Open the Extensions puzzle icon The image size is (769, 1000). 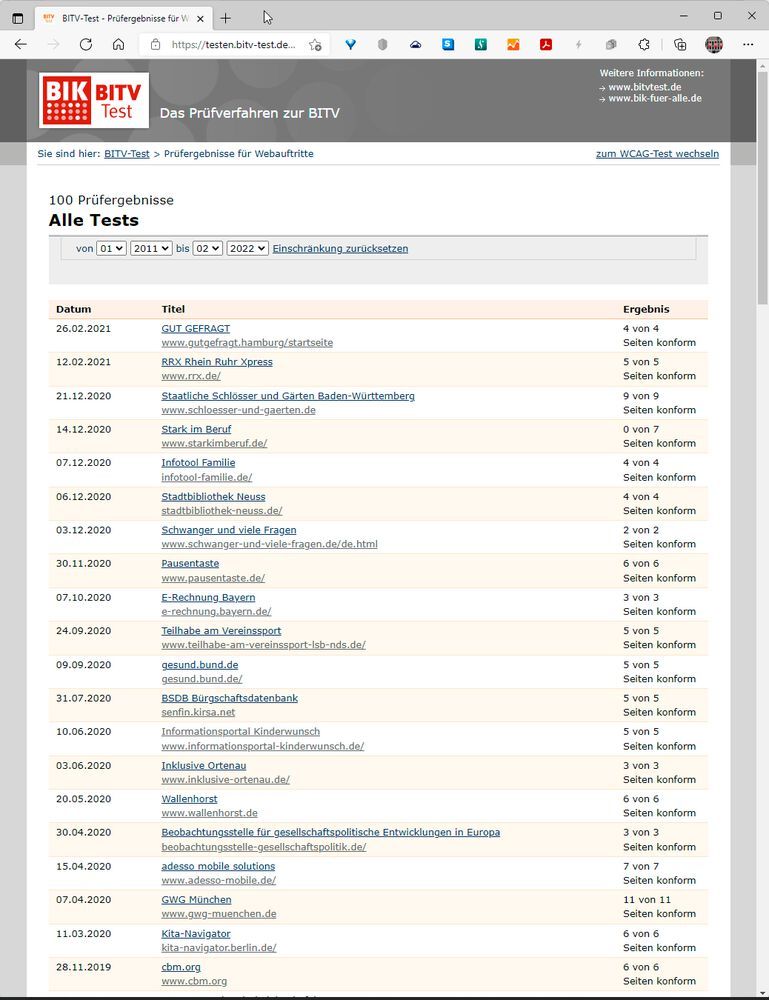click(x=644, y=44)
